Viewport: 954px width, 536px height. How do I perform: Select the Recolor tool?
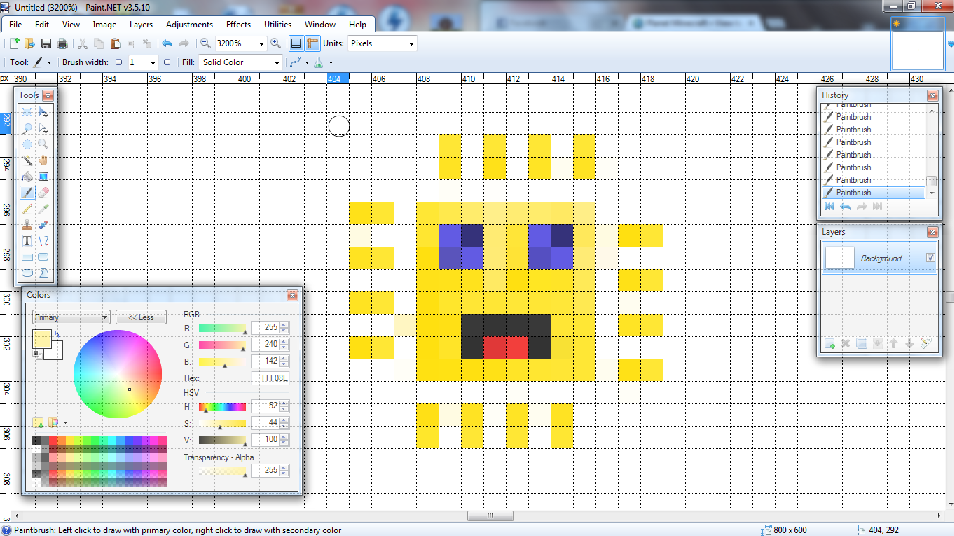(43, 225)
